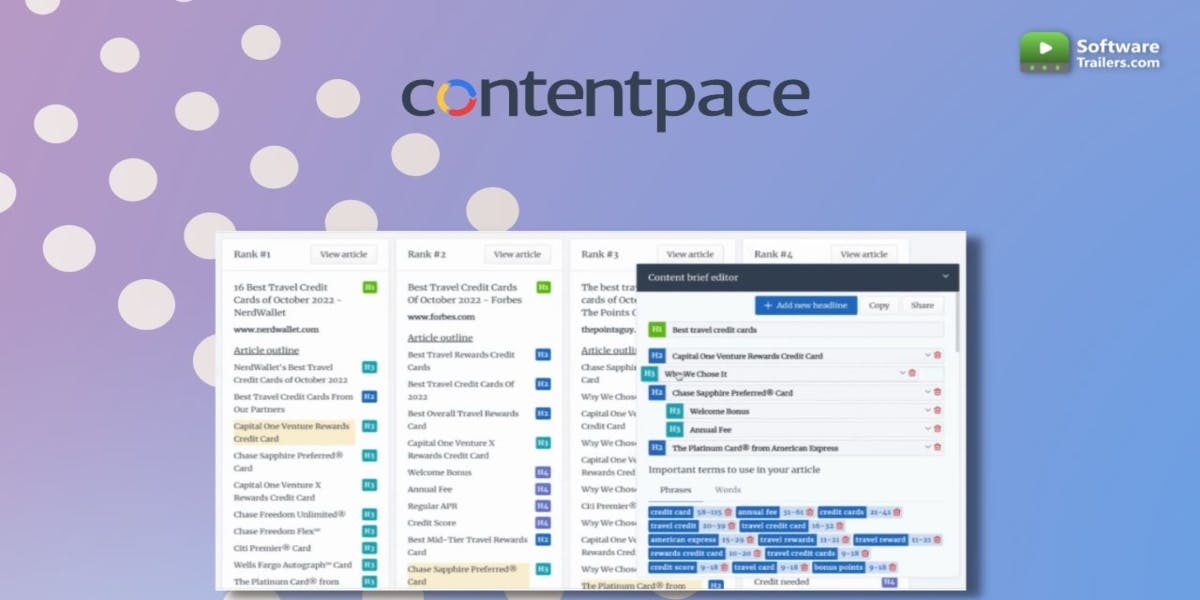Click 'NerdWallet's Best Travel Credit Cards of October 2022'
Viewport: 1200px width, 600px height.
click(291, 373)
